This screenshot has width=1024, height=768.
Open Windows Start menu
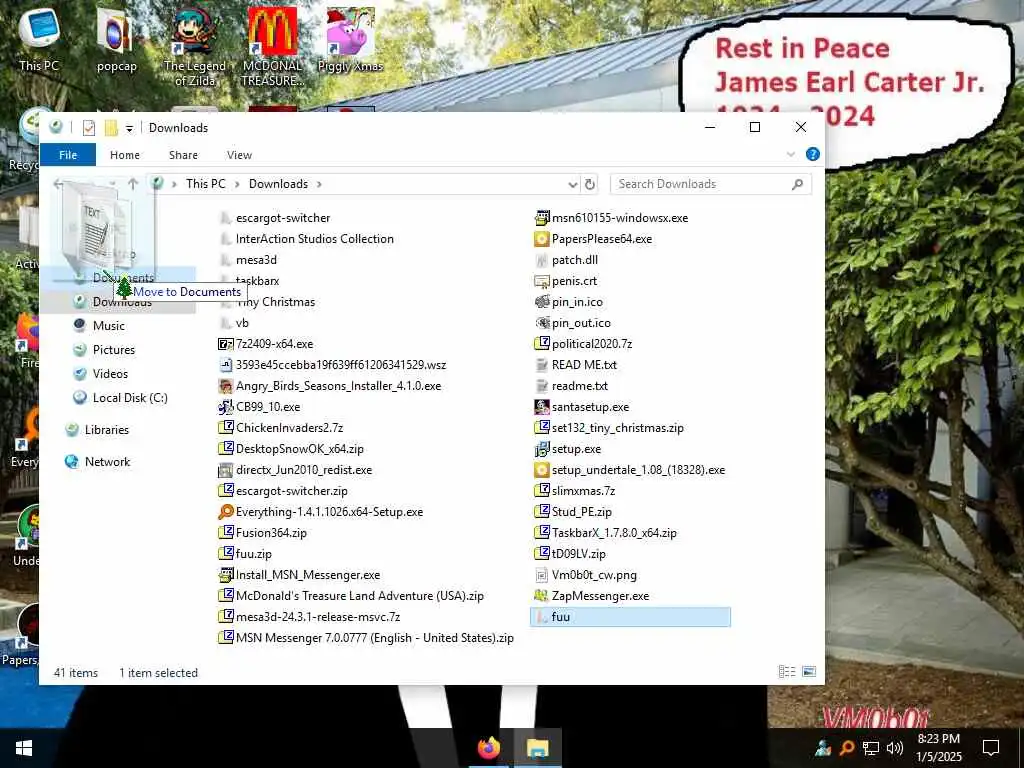pos(24,748)
